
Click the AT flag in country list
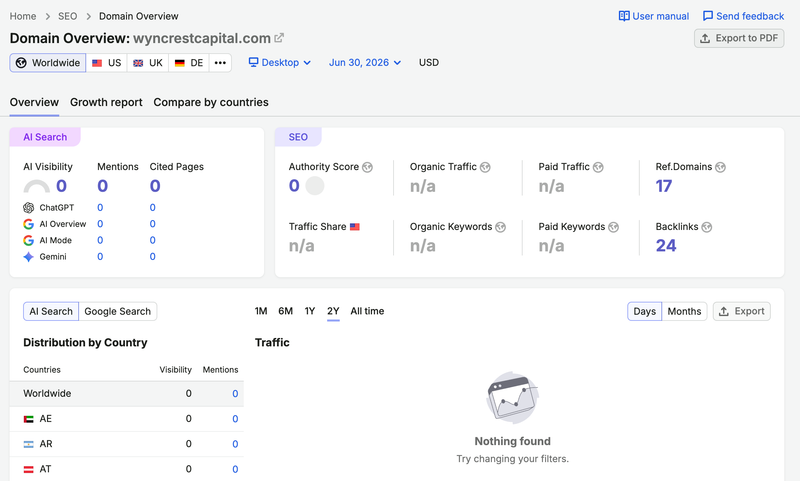[29, 469]
